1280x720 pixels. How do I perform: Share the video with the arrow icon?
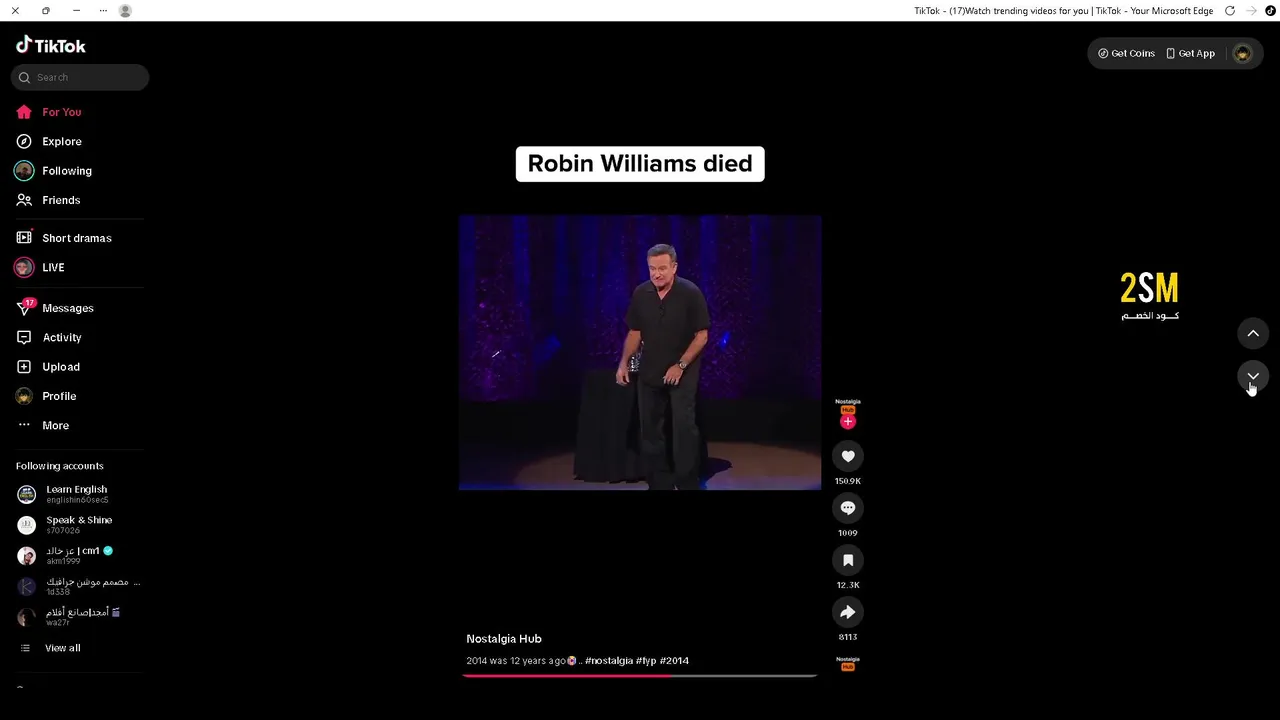(x=848, y=612)
